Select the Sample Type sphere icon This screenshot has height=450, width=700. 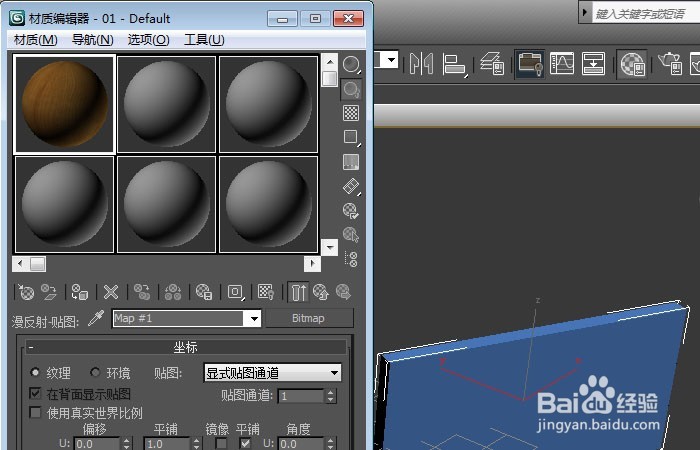coord(351,65)
